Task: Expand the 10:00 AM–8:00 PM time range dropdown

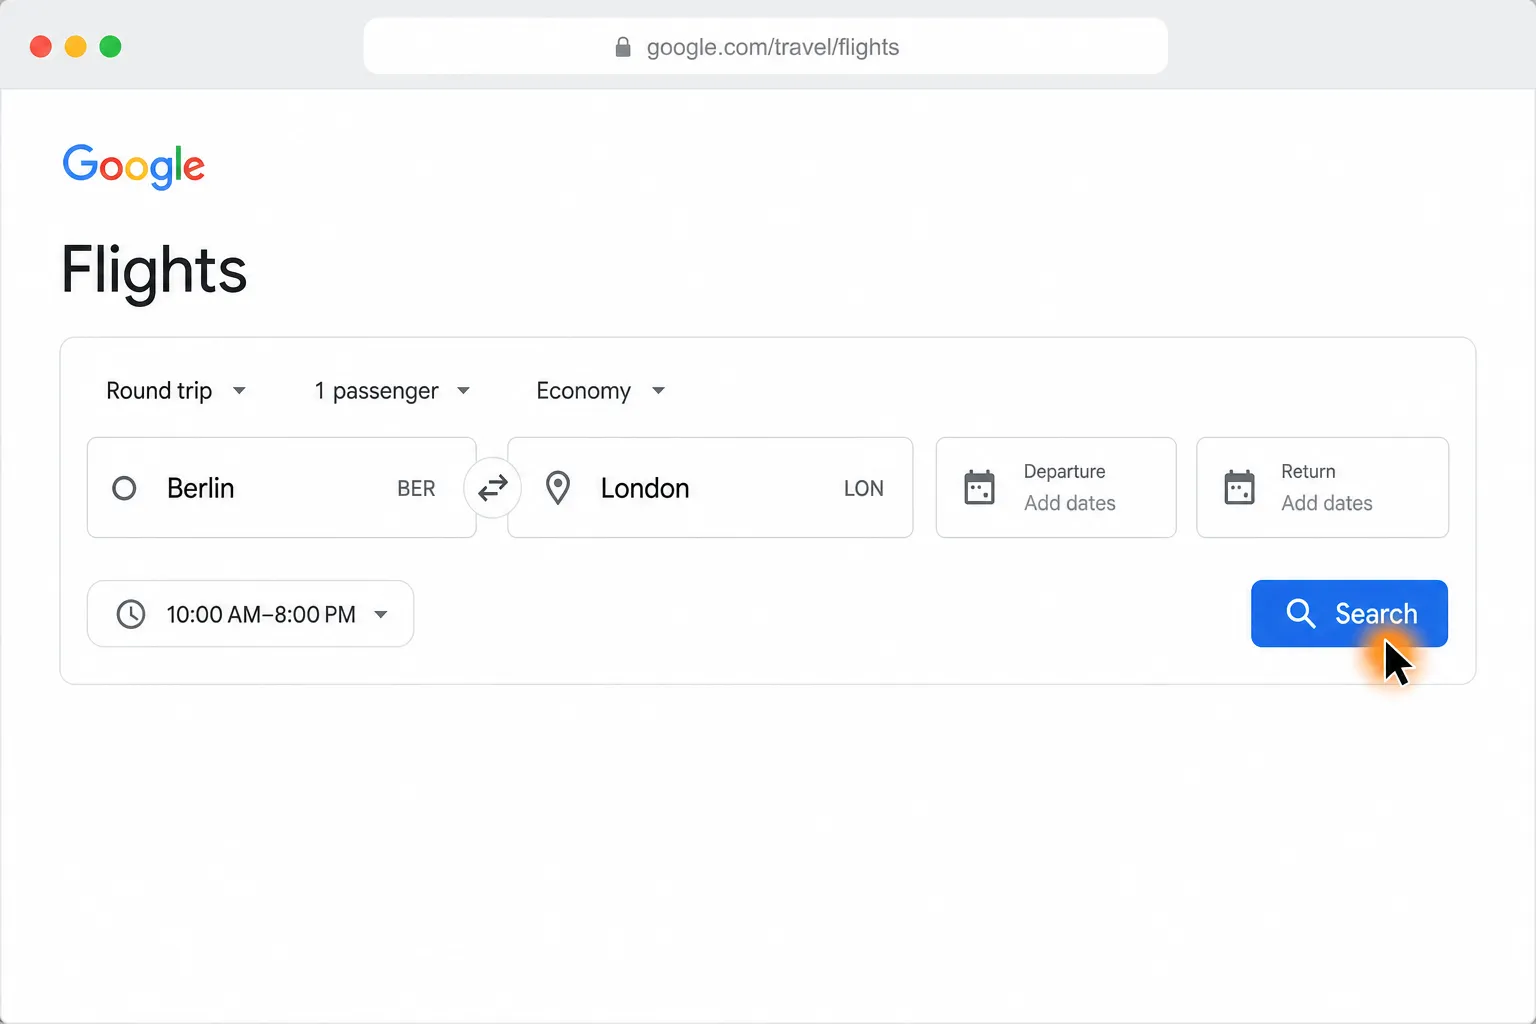Action: (x=250, y=614)
